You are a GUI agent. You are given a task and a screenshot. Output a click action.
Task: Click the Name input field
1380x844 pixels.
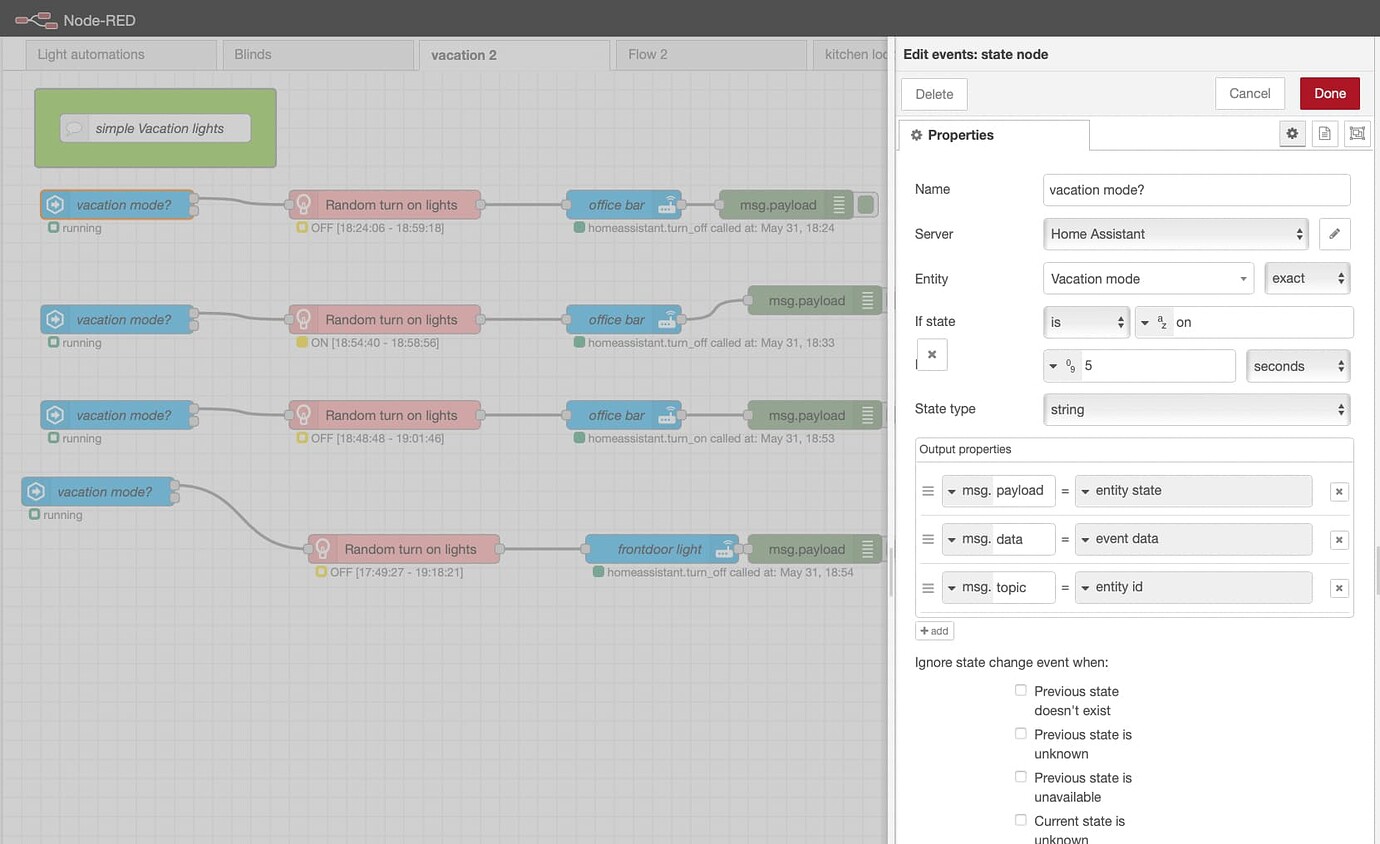(1196, 189)
